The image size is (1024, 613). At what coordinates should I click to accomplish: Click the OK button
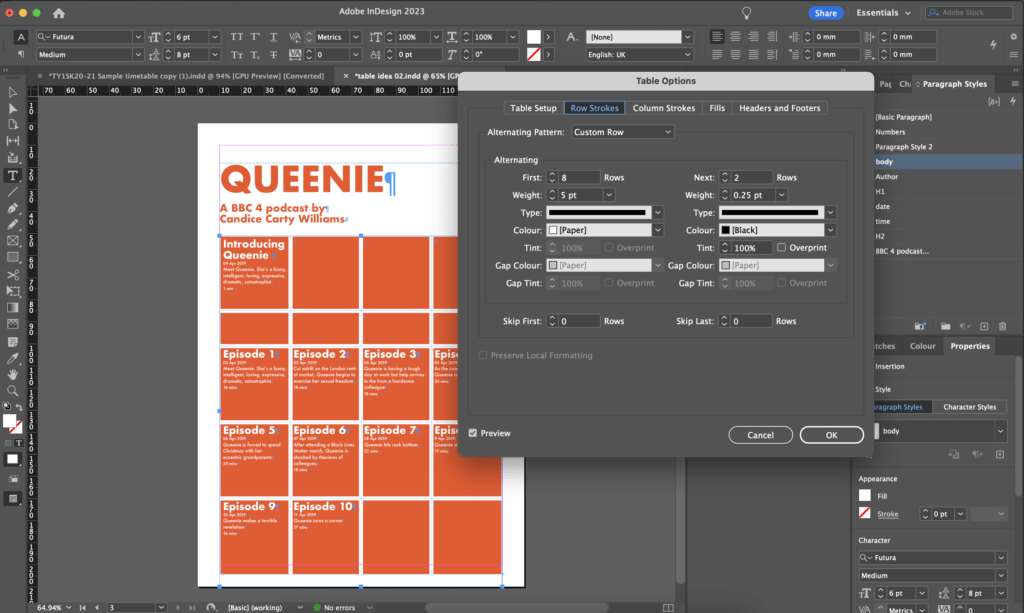coord(831,435)
